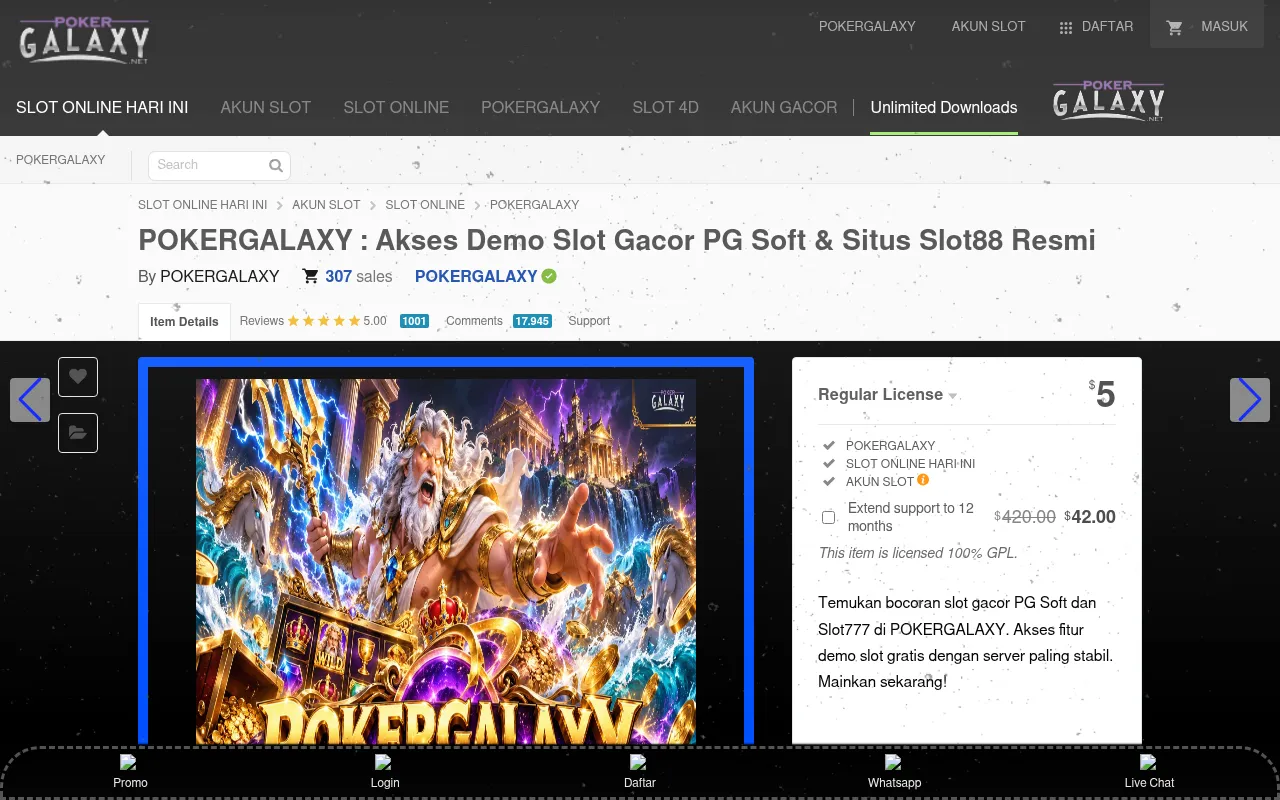1280x800 pixels.
Task: Select SLOT 4D in navigation bar
Action: [x=665, y=107]
